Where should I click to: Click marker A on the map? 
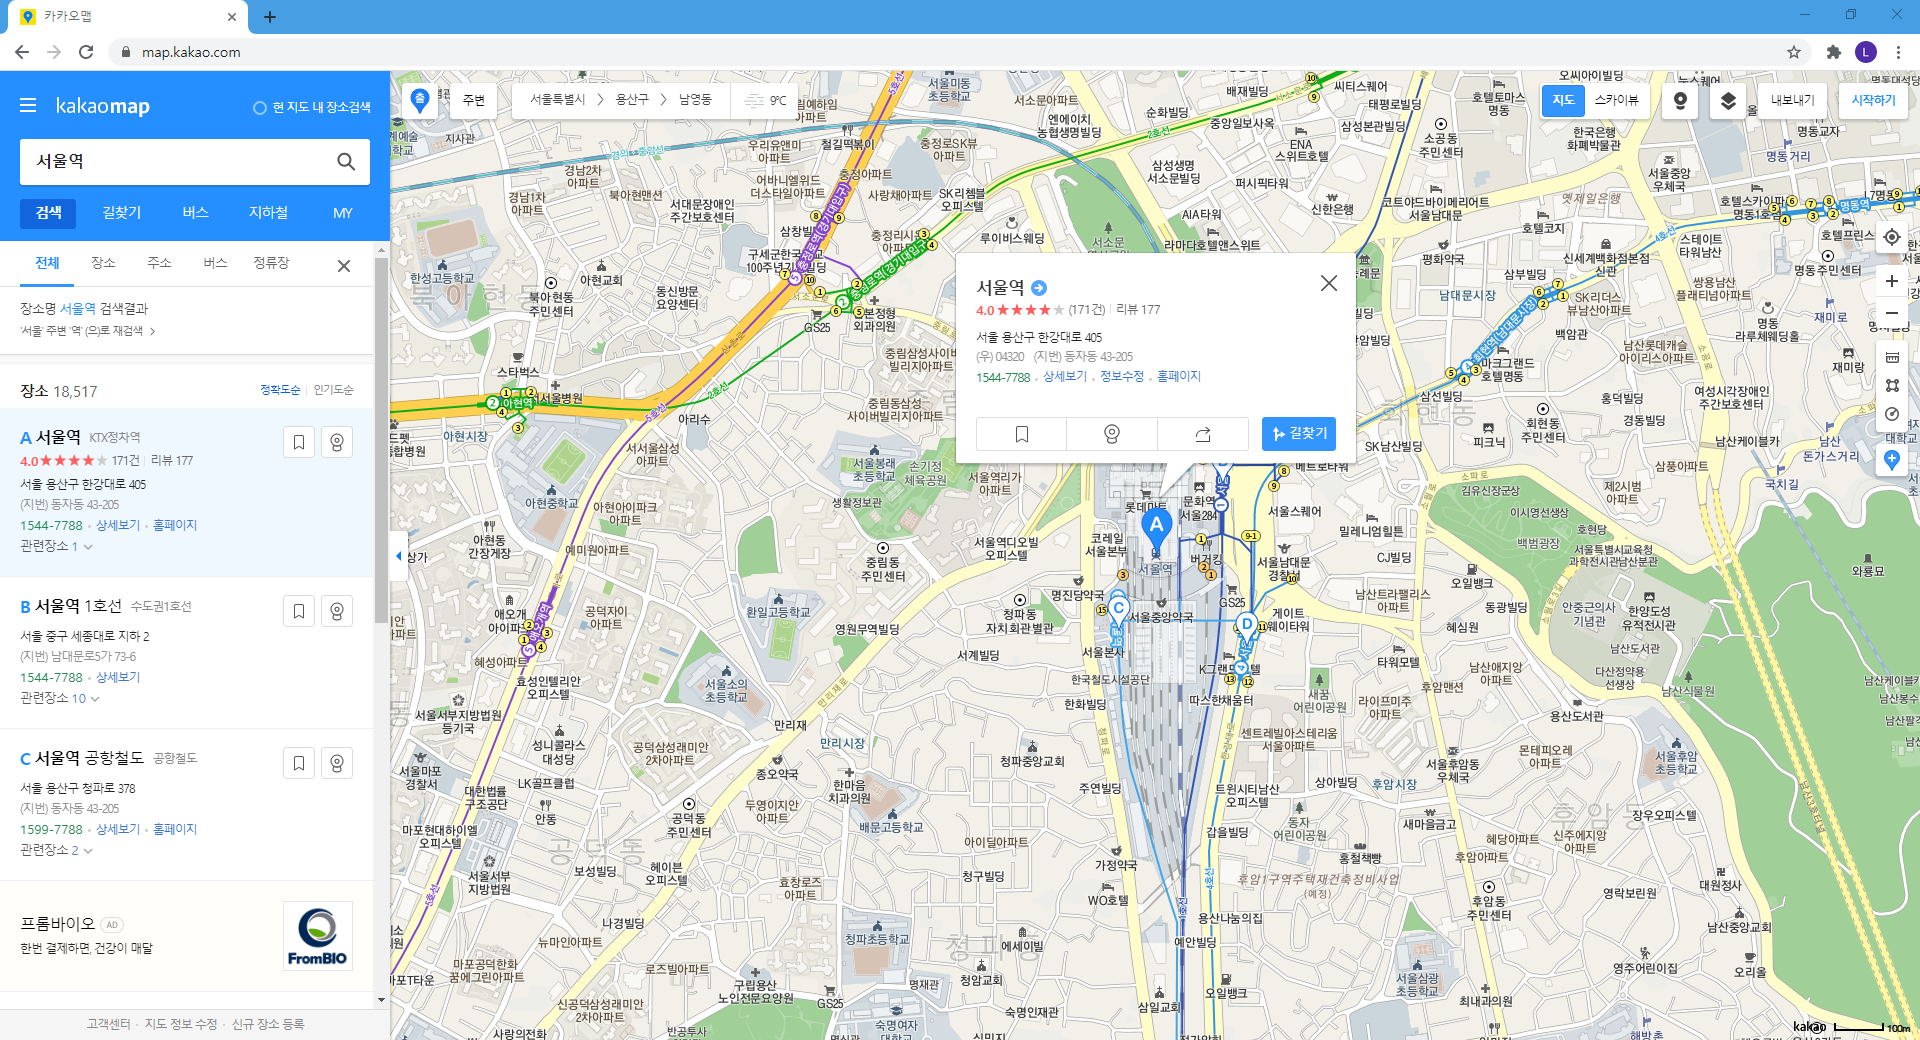click(x=1156, y=527)
